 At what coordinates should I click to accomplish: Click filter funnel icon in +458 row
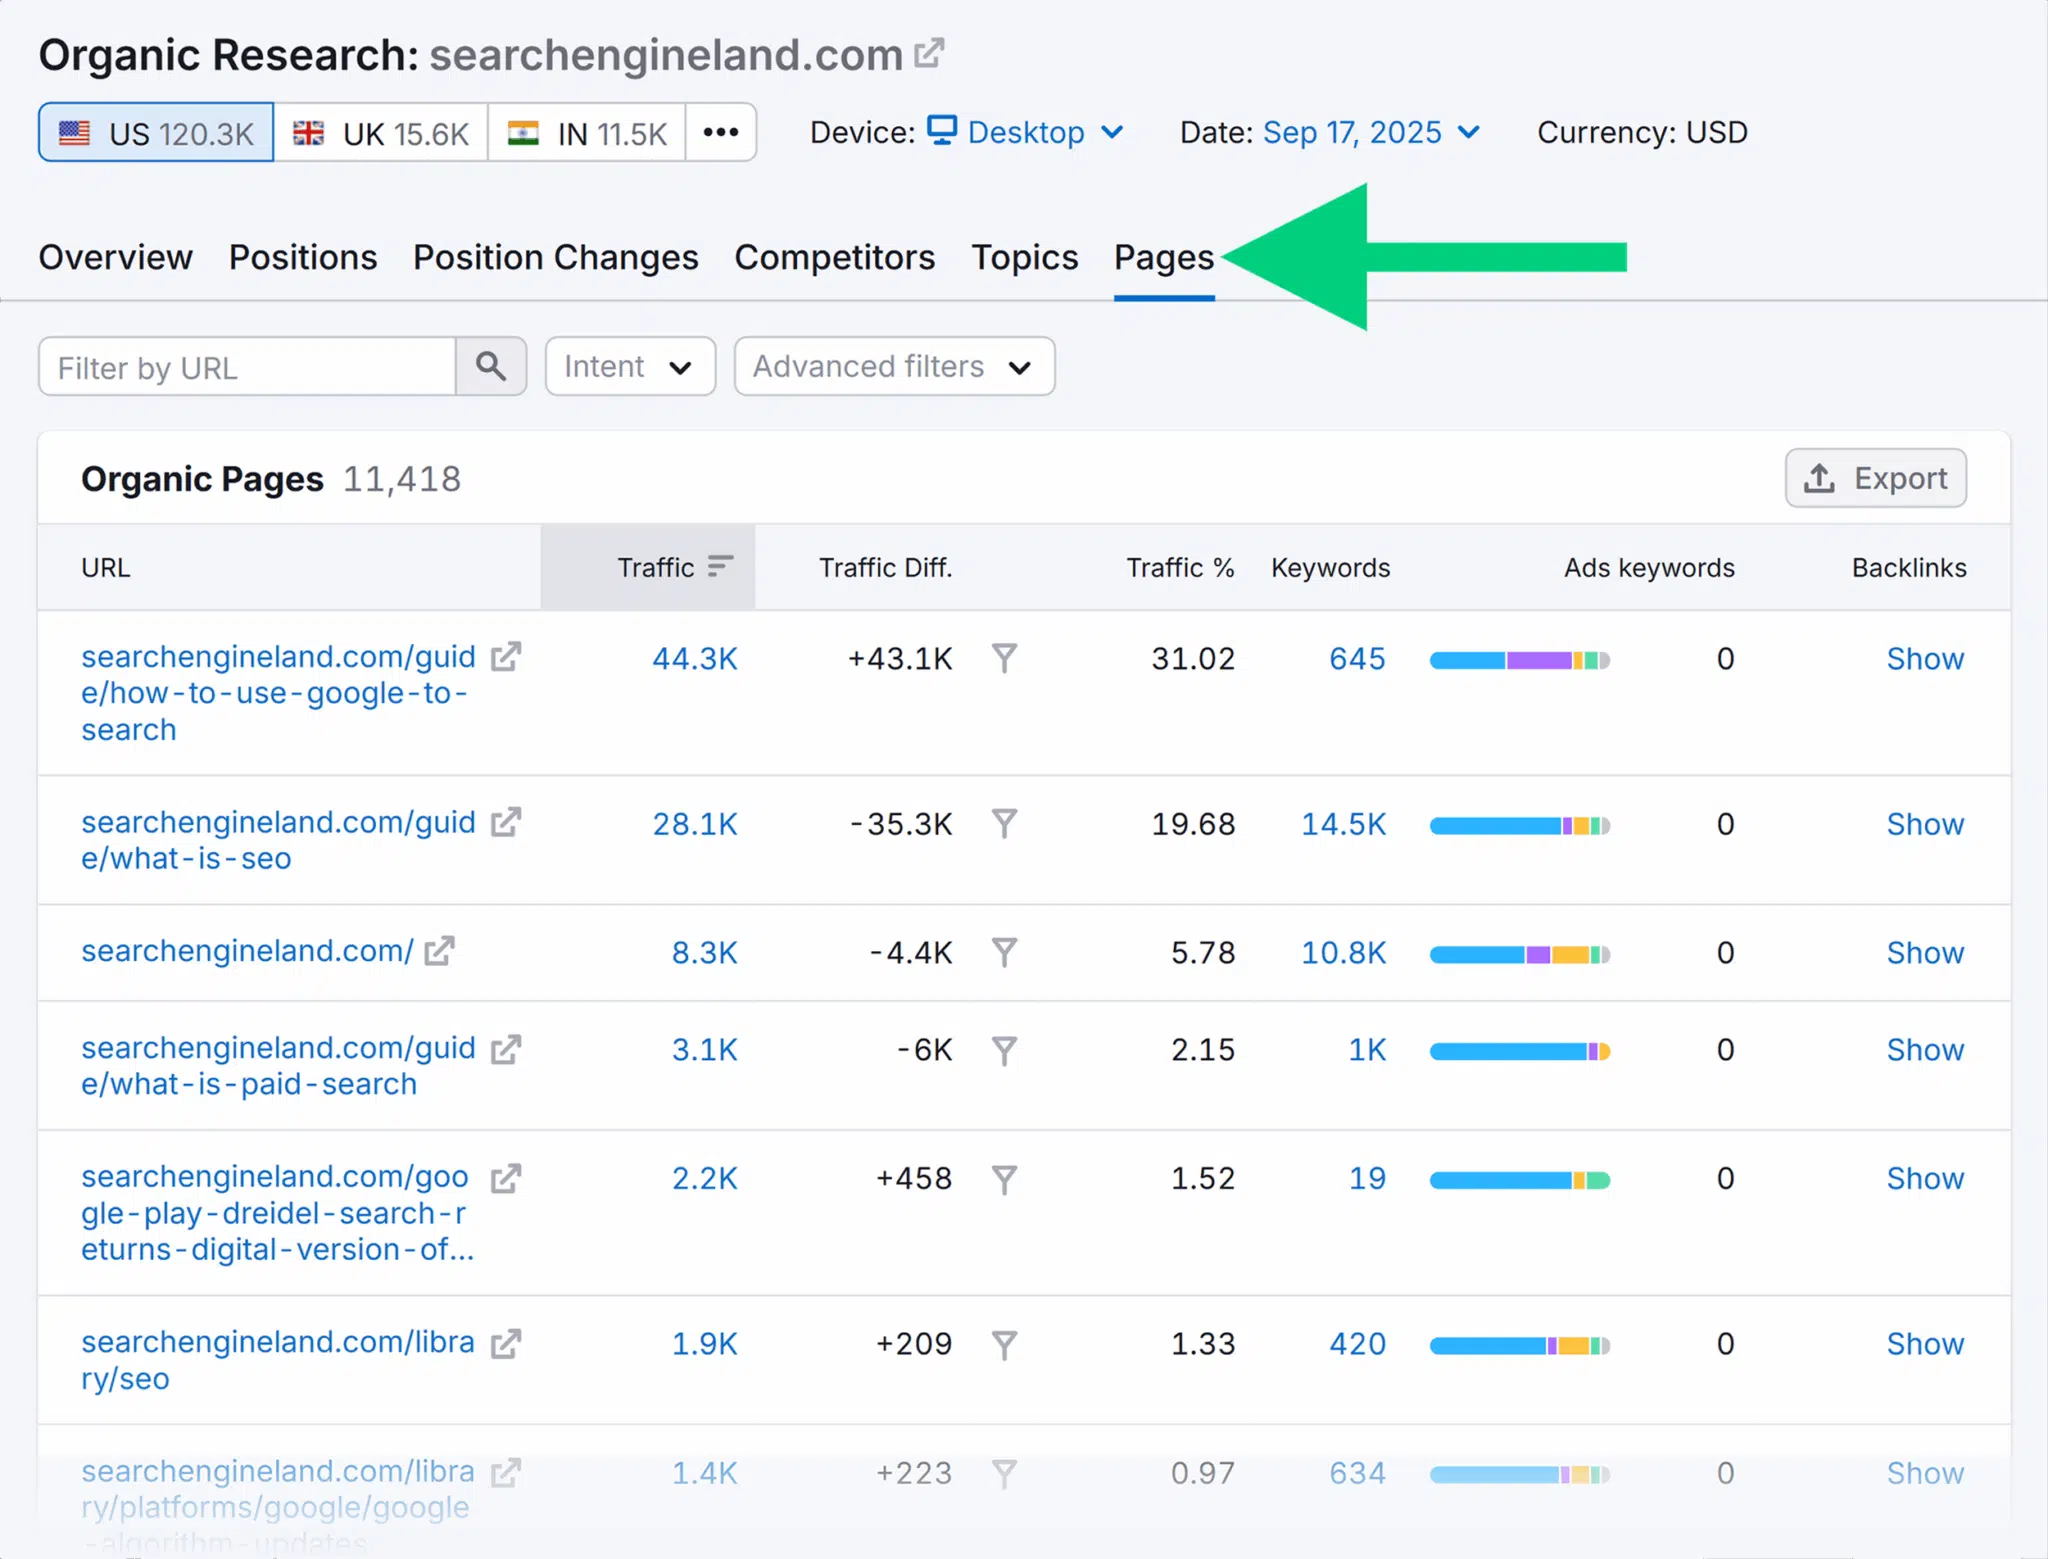point(1004,1179)
